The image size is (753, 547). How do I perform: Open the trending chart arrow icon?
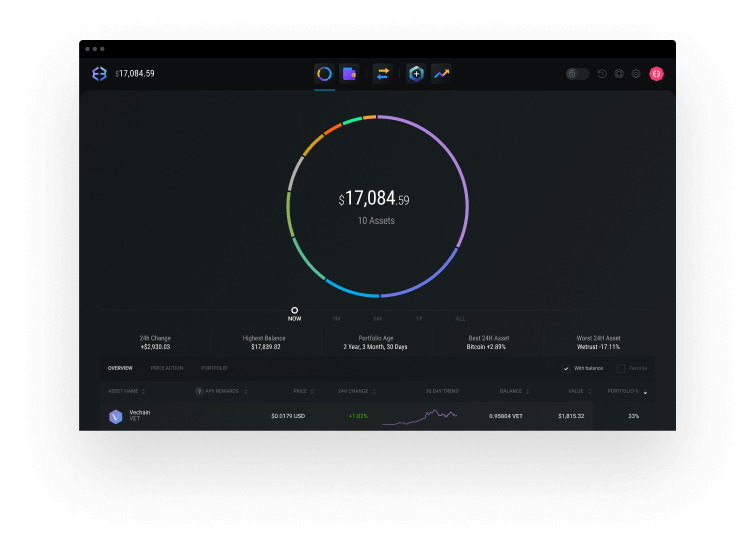pyautogui.click(x=441, y=73)
